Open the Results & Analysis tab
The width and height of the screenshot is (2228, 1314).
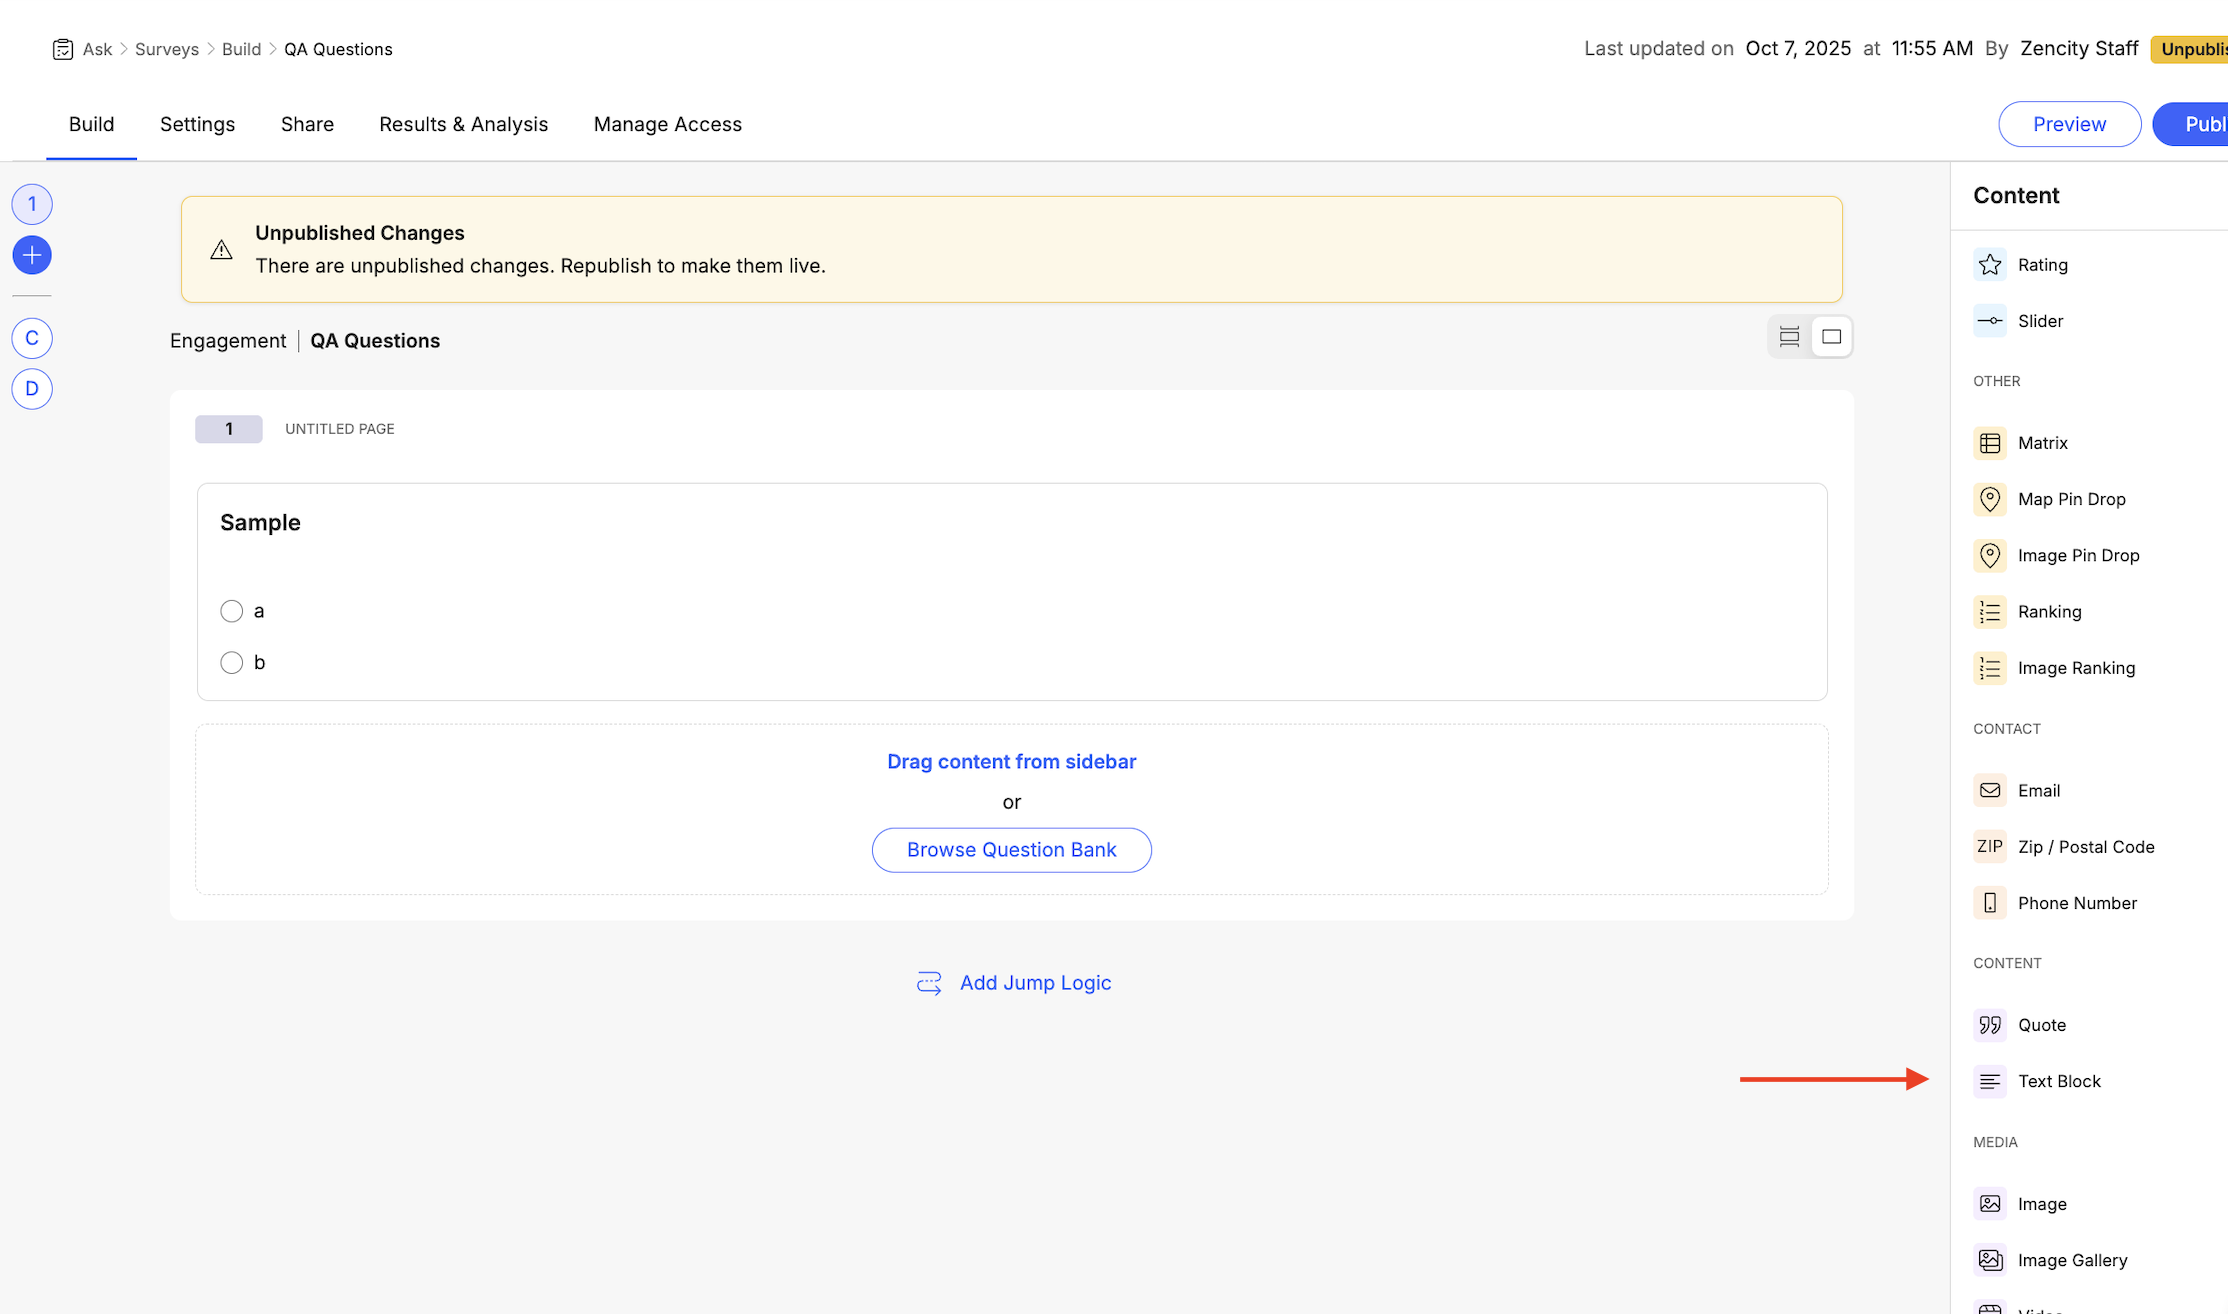(x=463, y=124)
